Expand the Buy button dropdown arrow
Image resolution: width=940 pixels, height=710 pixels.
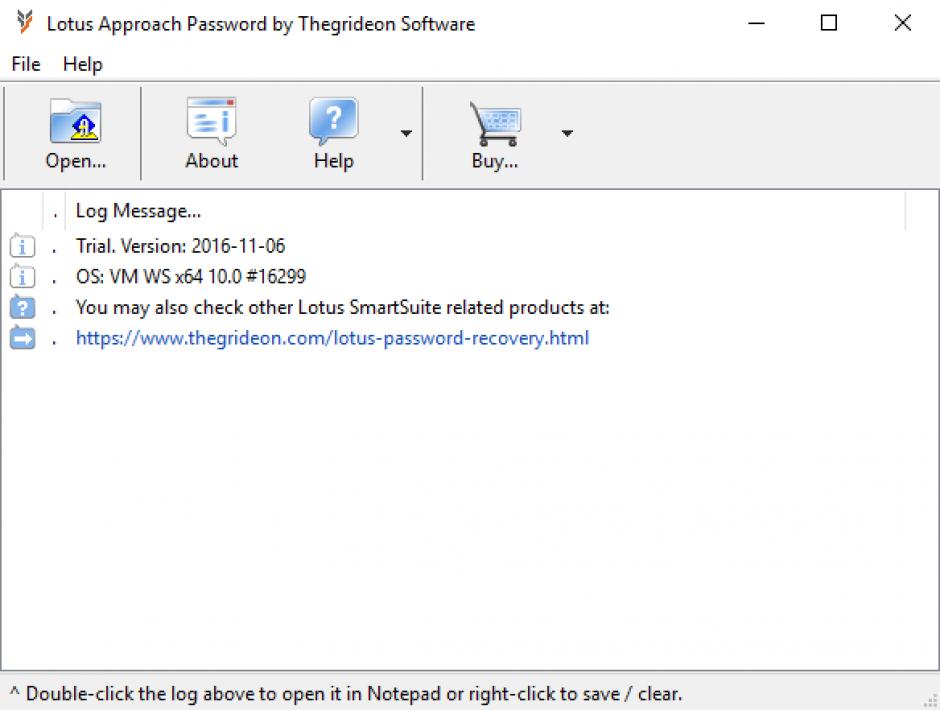pyautogui.click(x=567, y=133)
